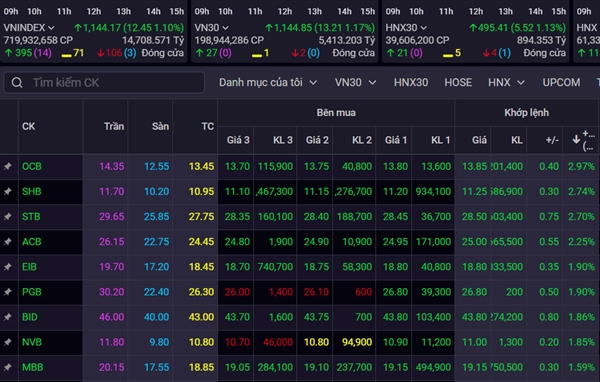Viewport: 600px width, 382px height.
Task: Click OCB's Giá 1 bid price 13.80
Action: point(395,167)
